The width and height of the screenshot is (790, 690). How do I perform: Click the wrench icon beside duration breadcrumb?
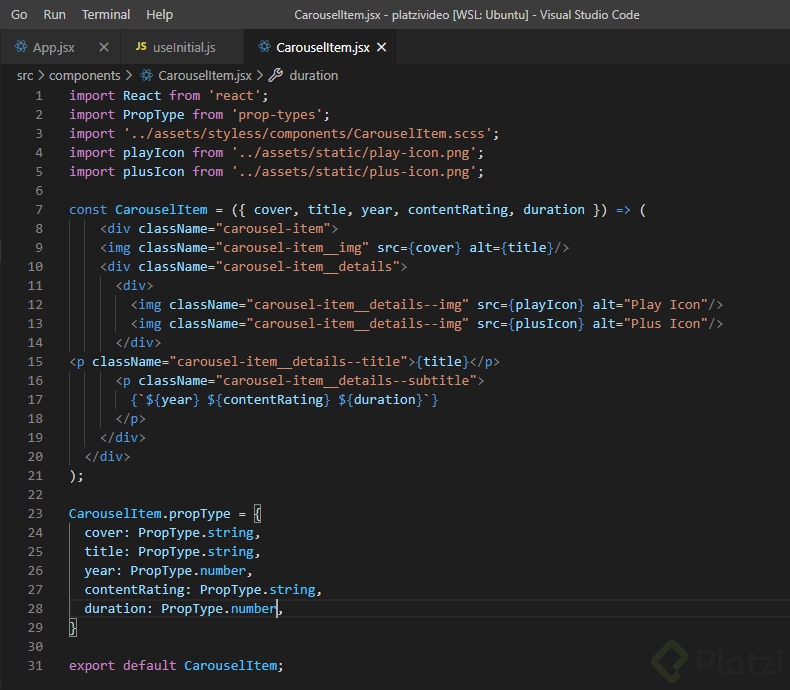(275, 75)
